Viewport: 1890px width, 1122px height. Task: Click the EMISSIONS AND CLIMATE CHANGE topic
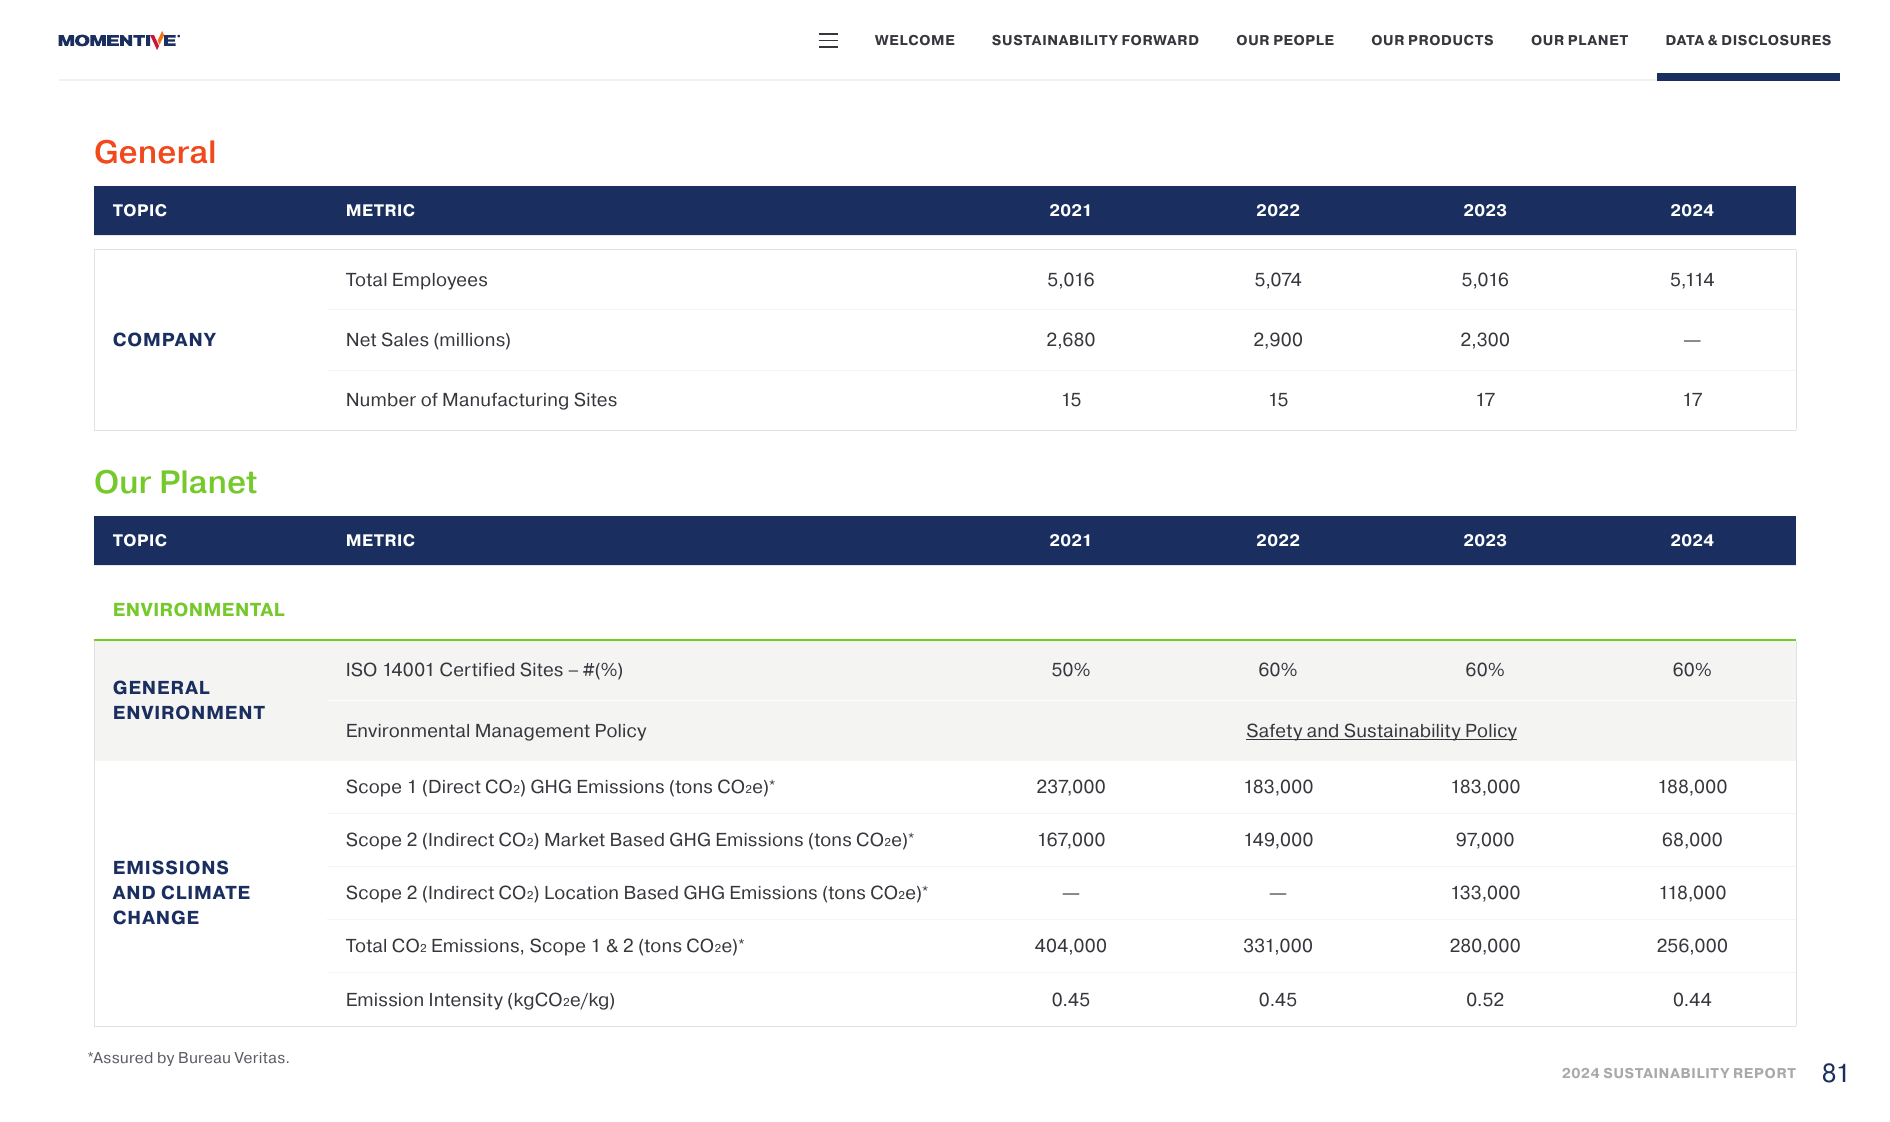pyautogui.click(x=181, y=893)
